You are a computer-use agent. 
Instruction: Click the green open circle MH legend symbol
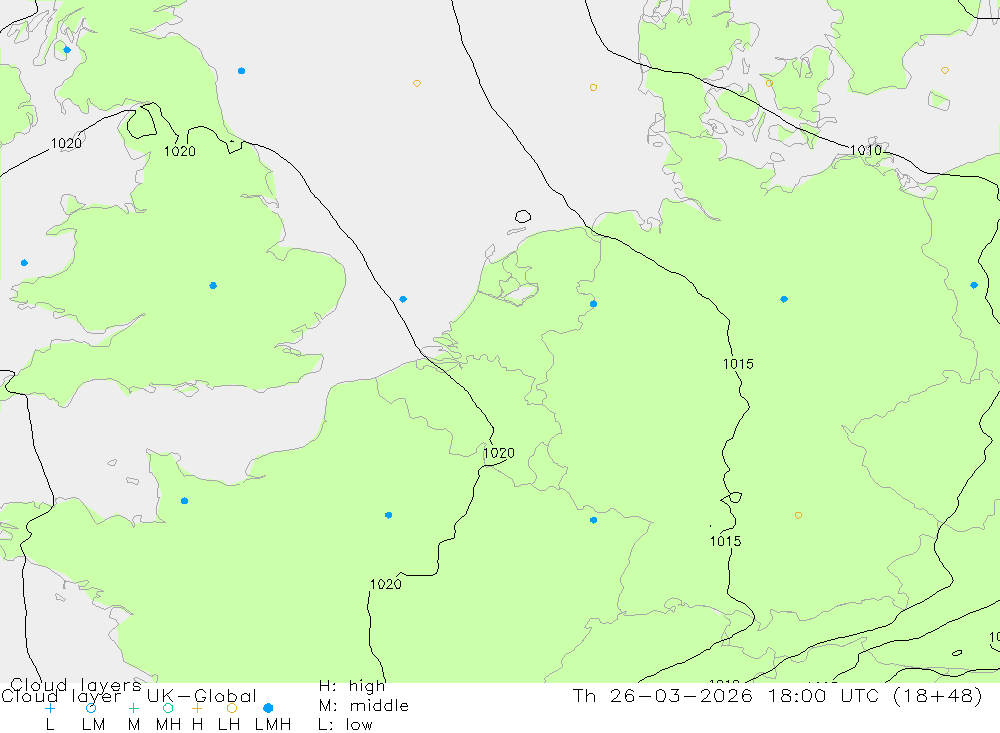(168, 708)
